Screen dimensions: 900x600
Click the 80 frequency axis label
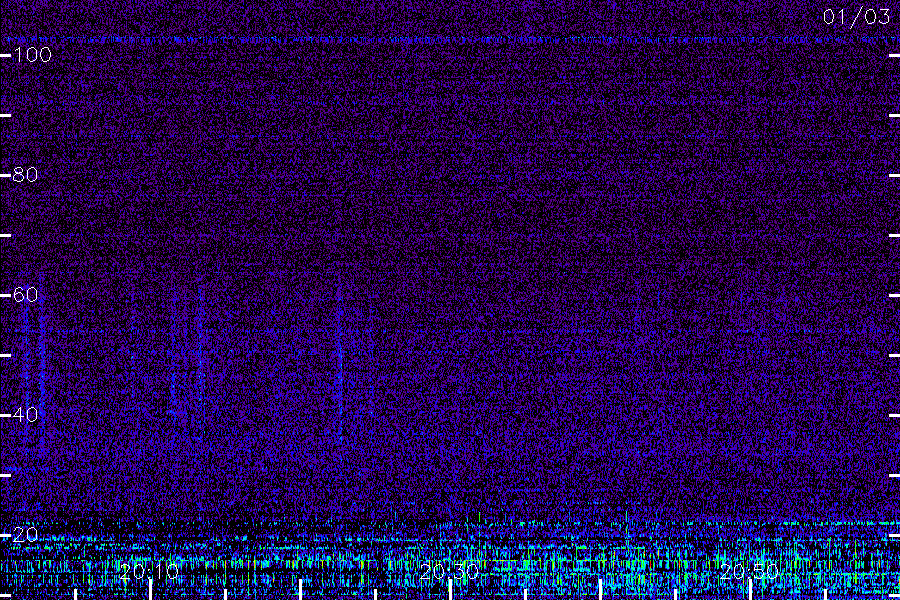(x=25, y=175)
